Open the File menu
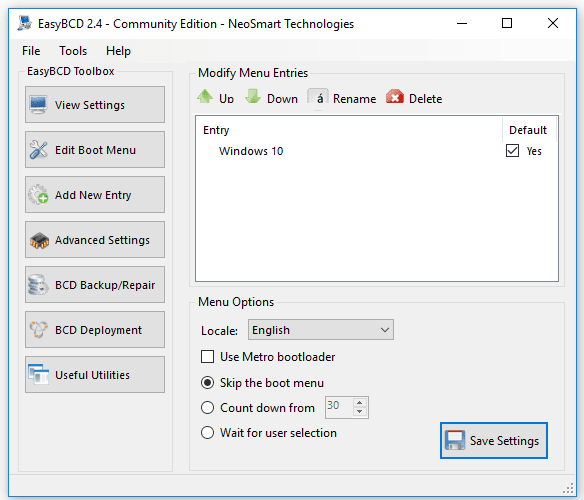 tap(31, 51)
